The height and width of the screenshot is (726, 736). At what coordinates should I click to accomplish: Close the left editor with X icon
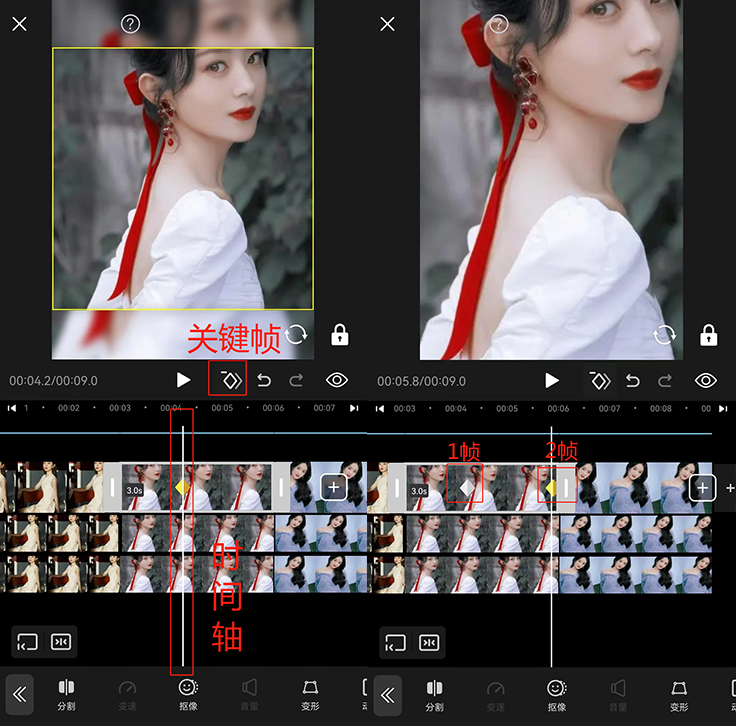(x=19, y=24)
